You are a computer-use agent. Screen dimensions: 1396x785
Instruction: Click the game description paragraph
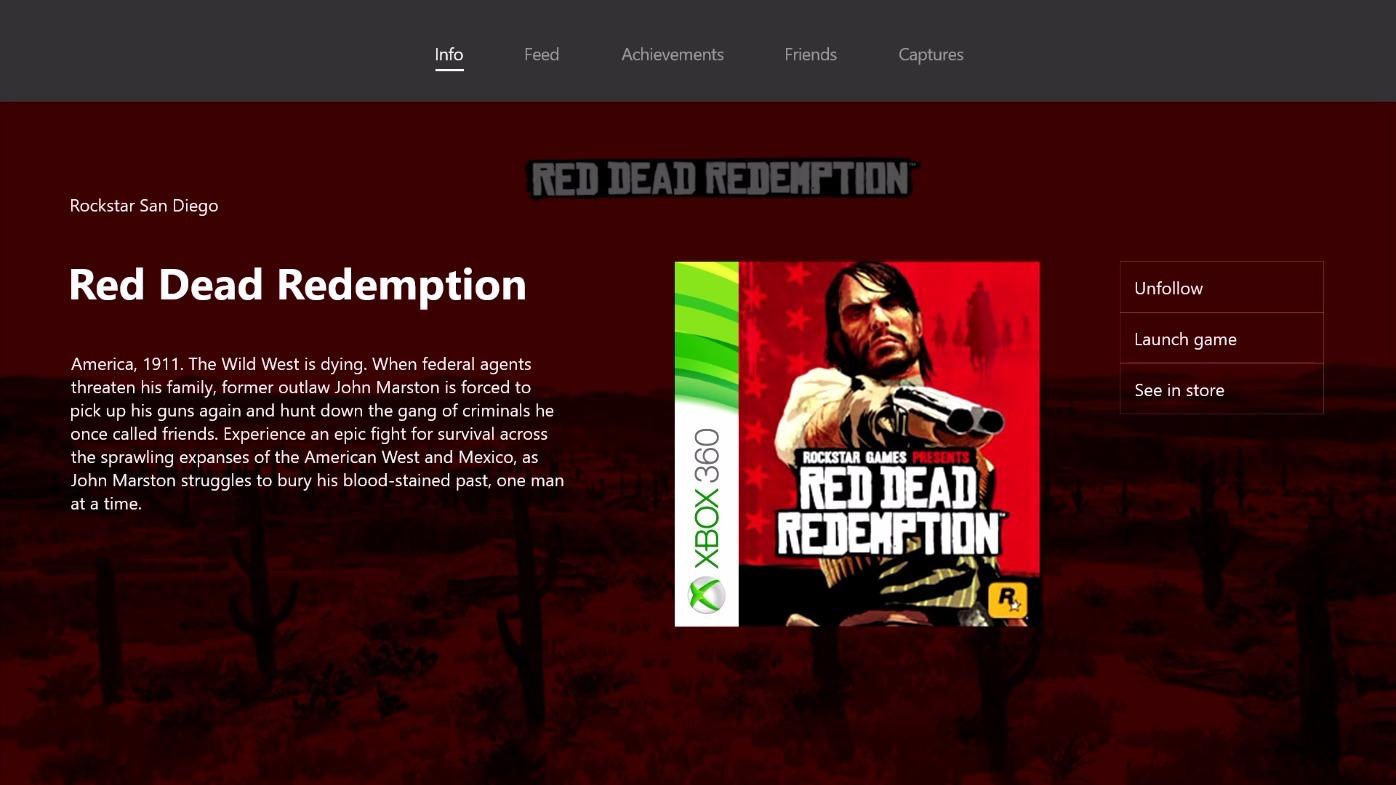pyautogui.click(x=317, y=434)
